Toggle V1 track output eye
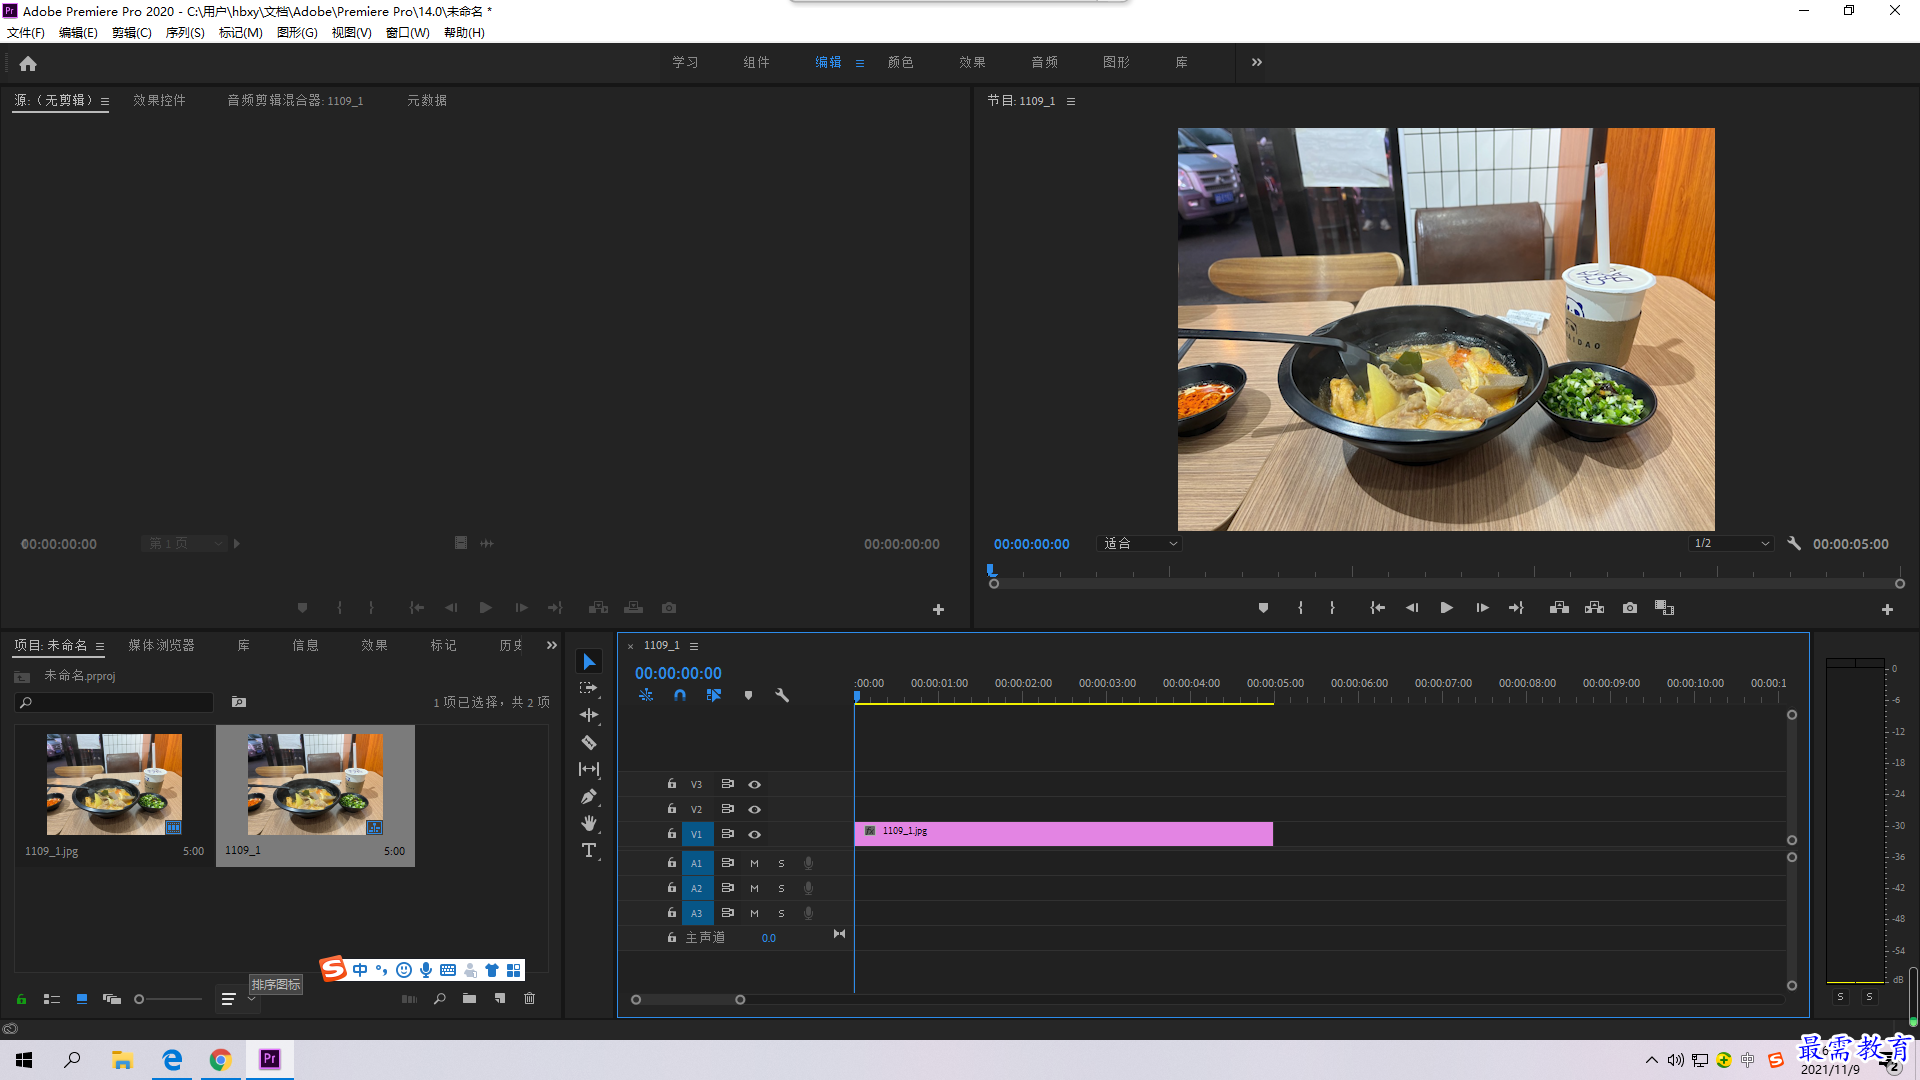 (755, 835)
